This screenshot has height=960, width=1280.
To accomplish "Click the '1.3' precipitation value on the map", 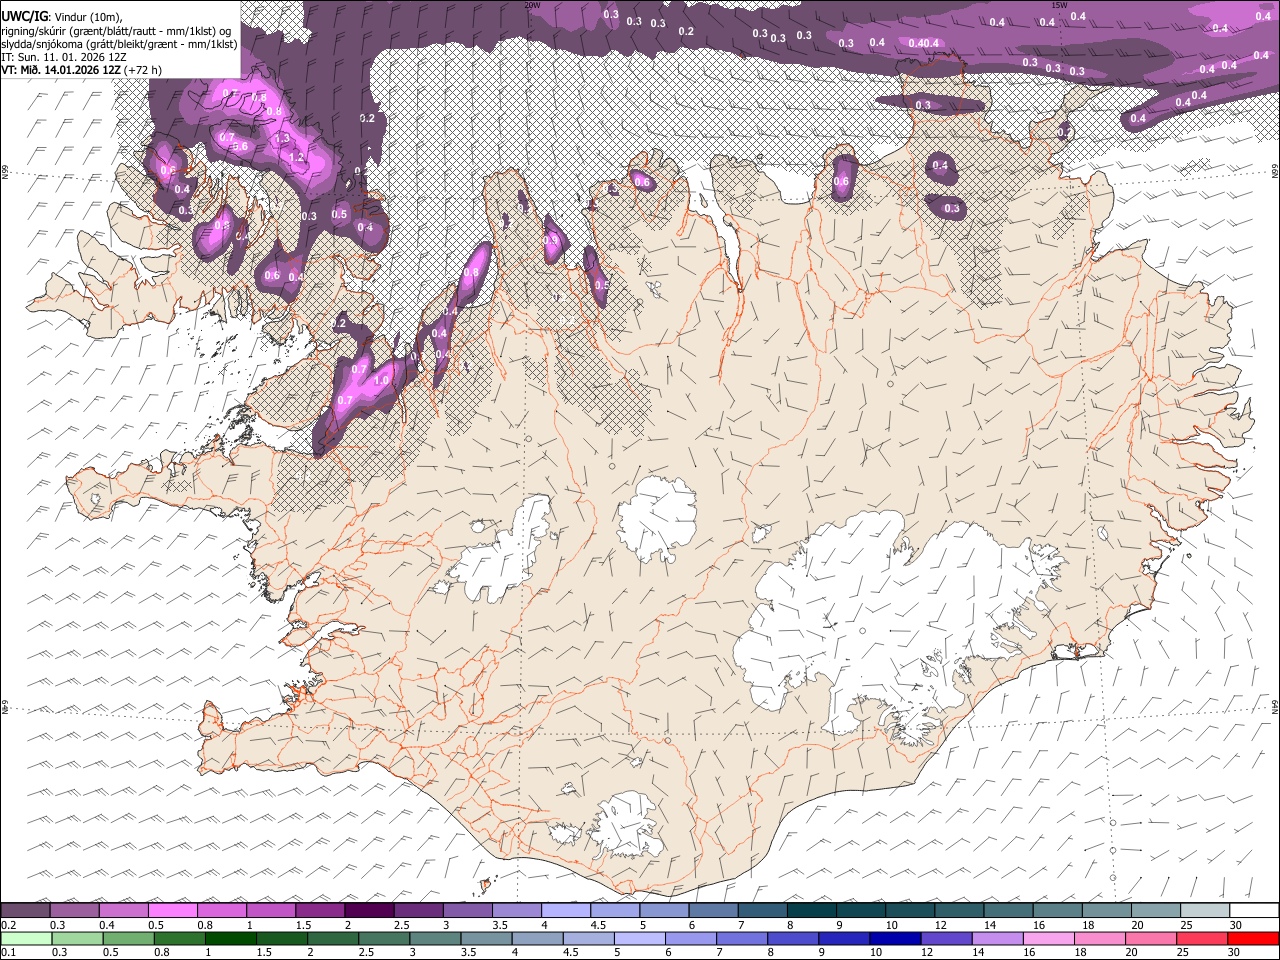I will [x=282, y=138].
